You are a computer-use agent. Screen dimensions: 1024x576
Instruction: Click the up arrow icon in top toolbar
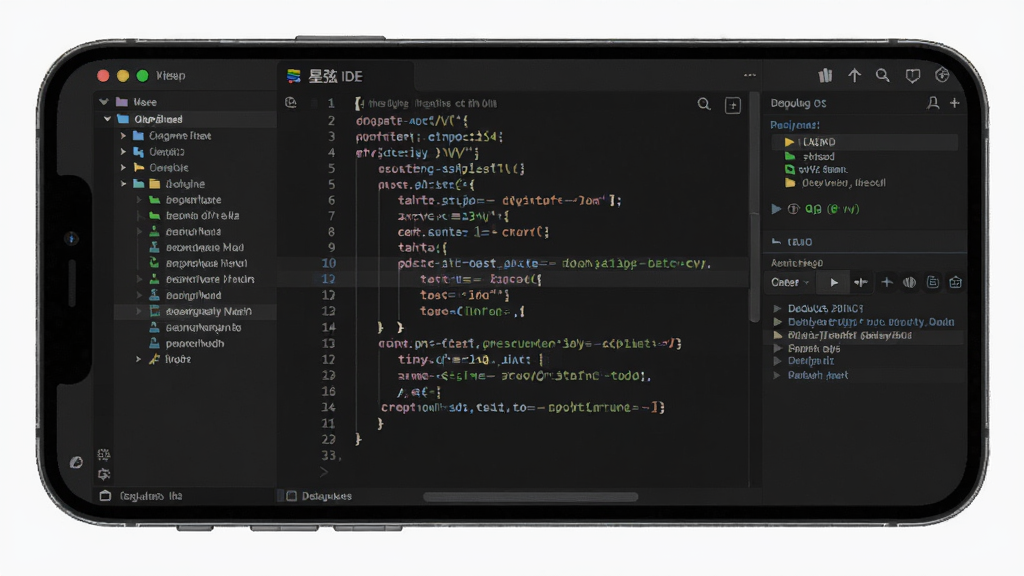(854, 76)
